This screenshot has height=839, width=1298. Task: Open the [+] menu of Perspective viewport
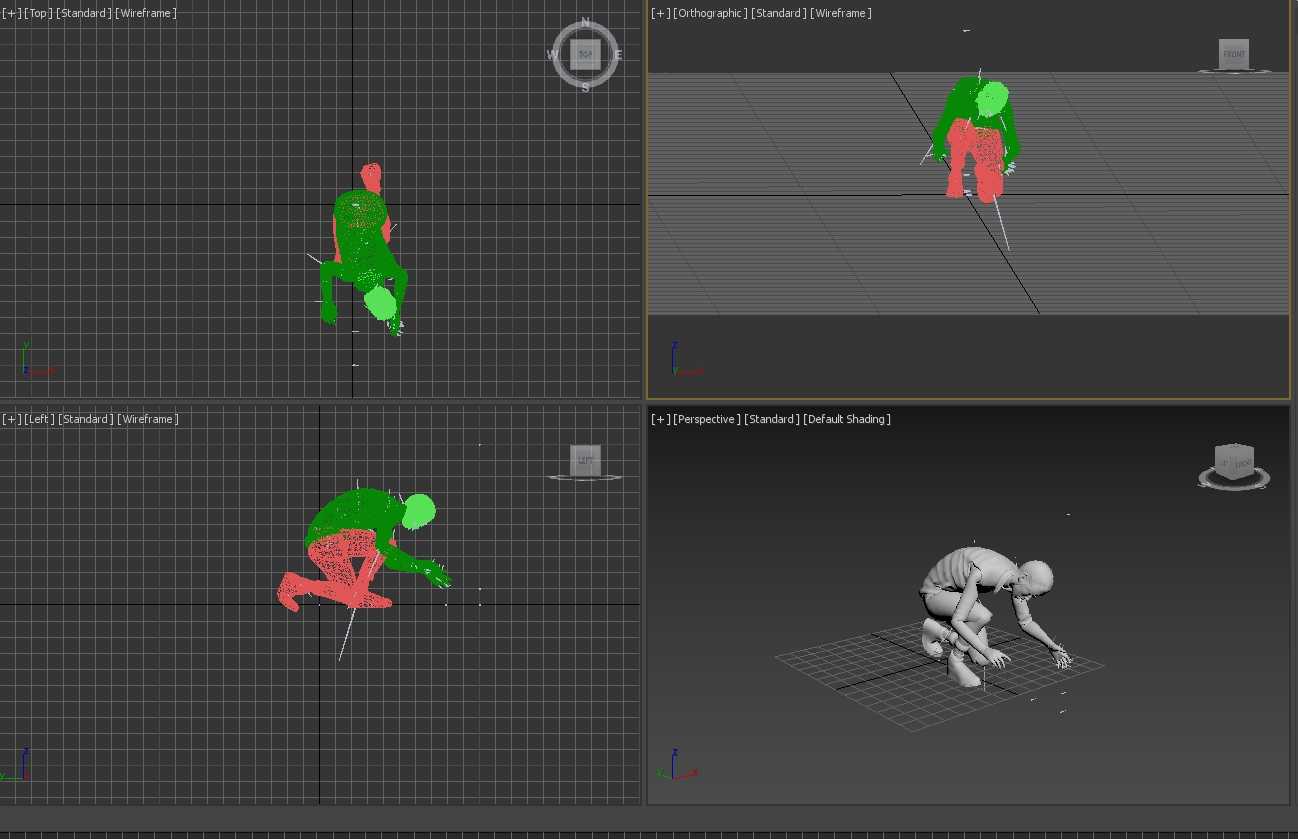pyautogui.click(x=660, y=419)
